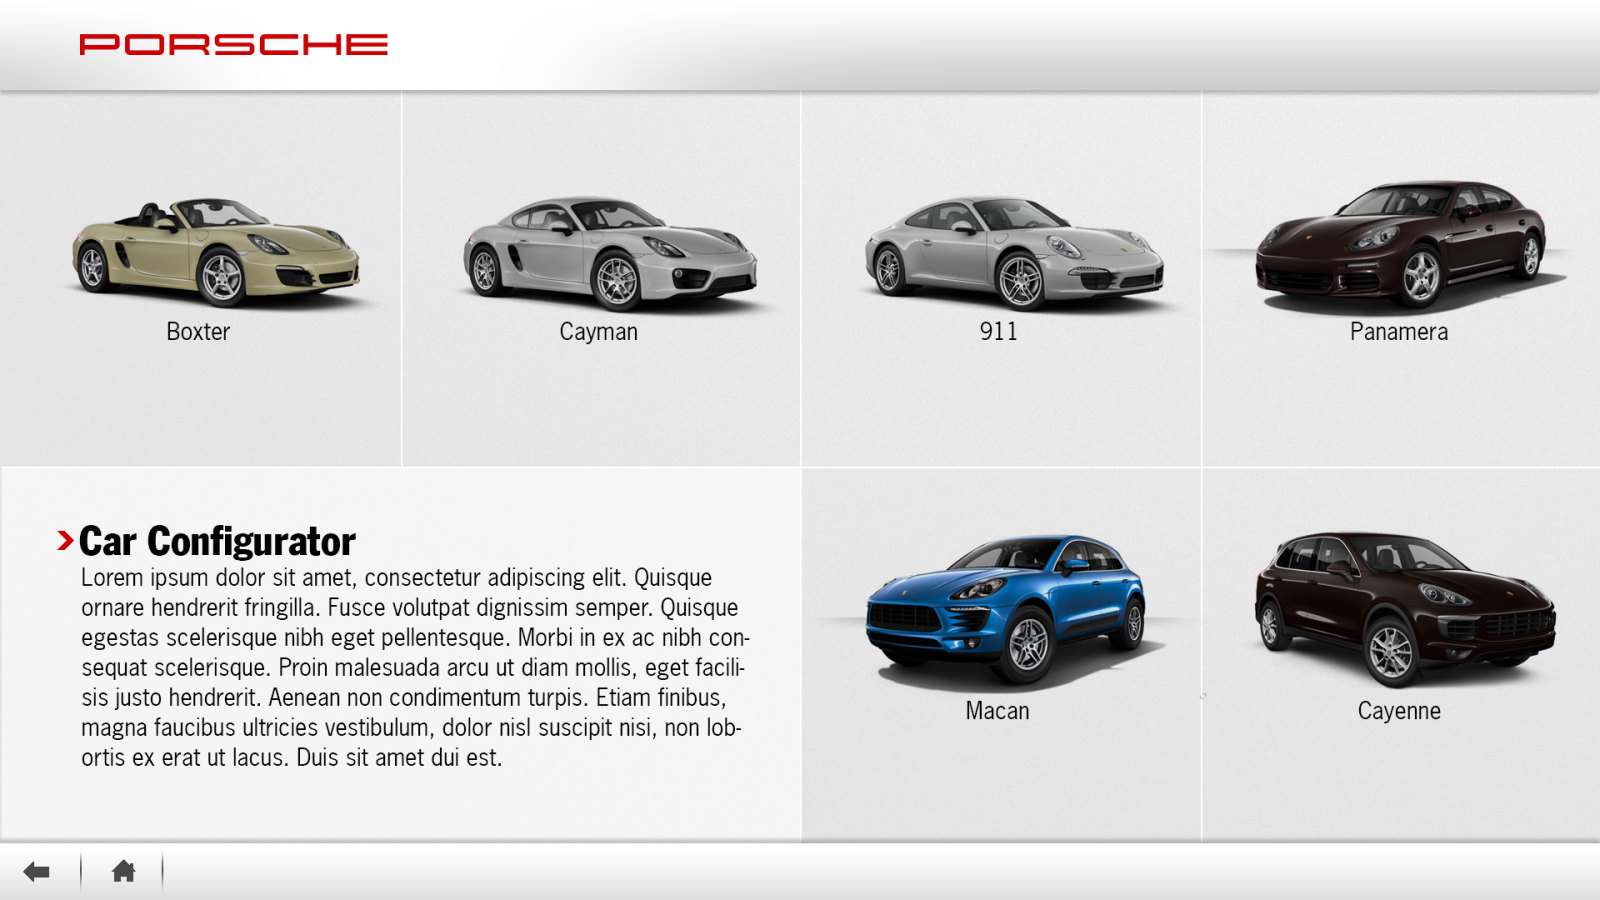Click the Cayman label
Viewport: 1600px width, 900px height.
[598, 332]
